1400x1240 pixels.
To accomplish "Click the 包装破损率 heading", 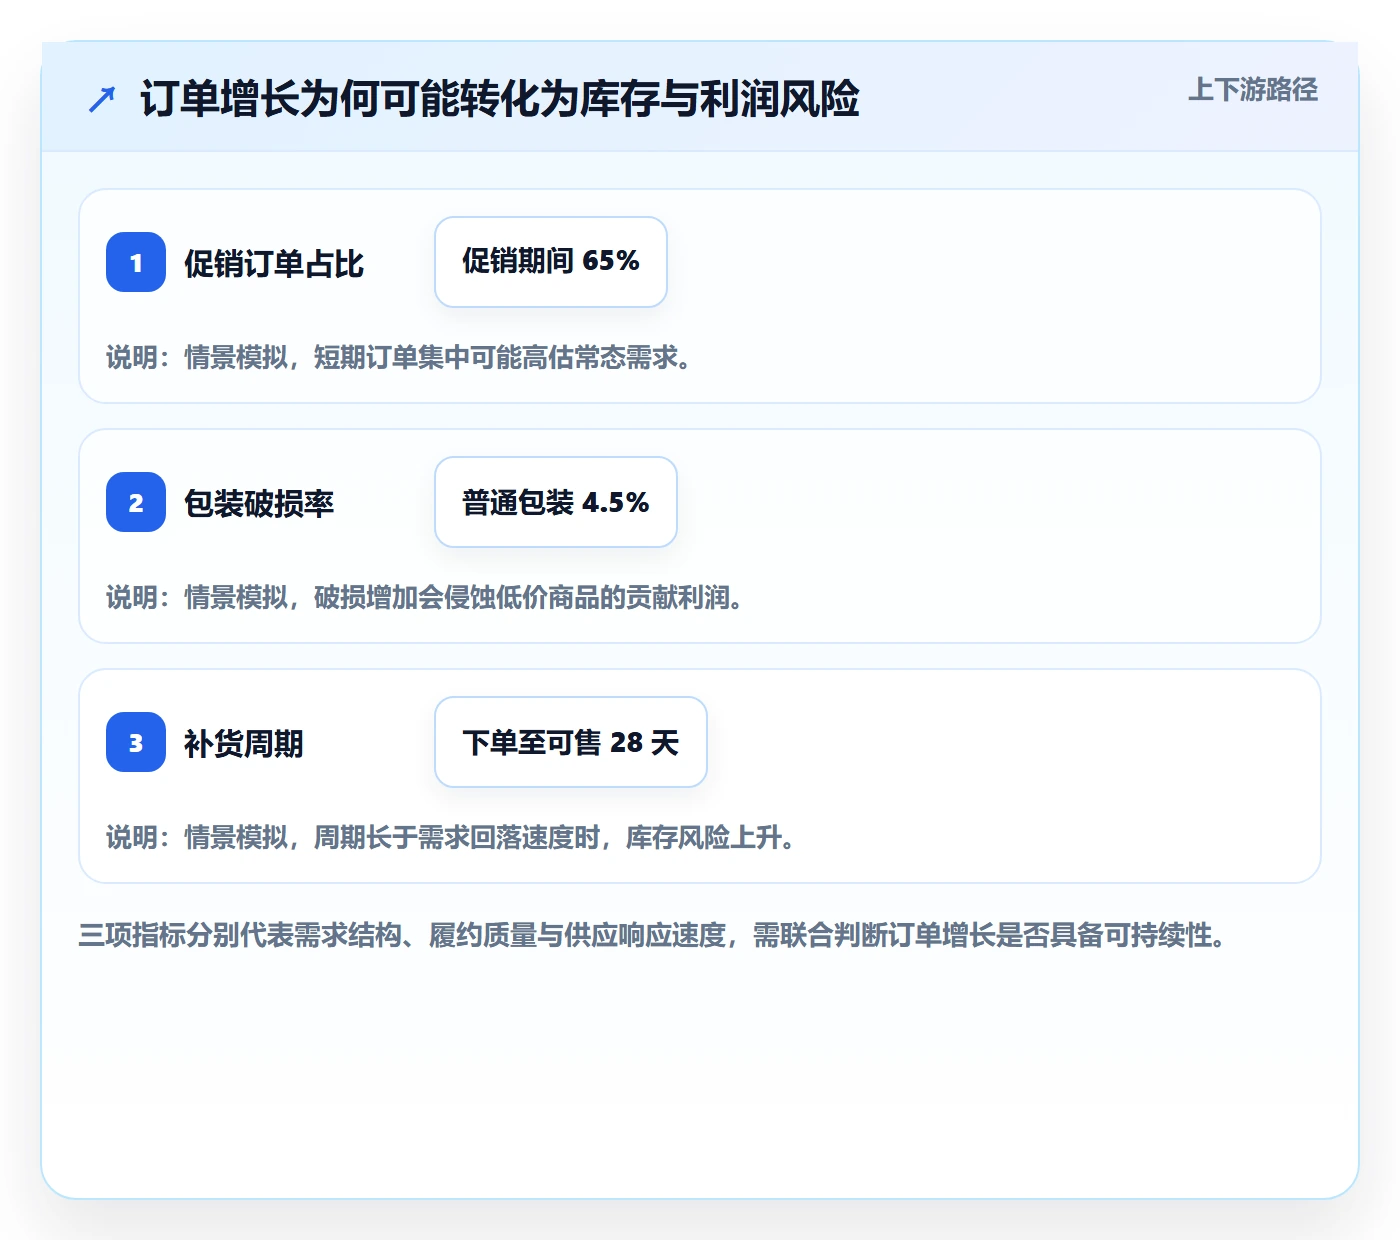I will 259,504.
